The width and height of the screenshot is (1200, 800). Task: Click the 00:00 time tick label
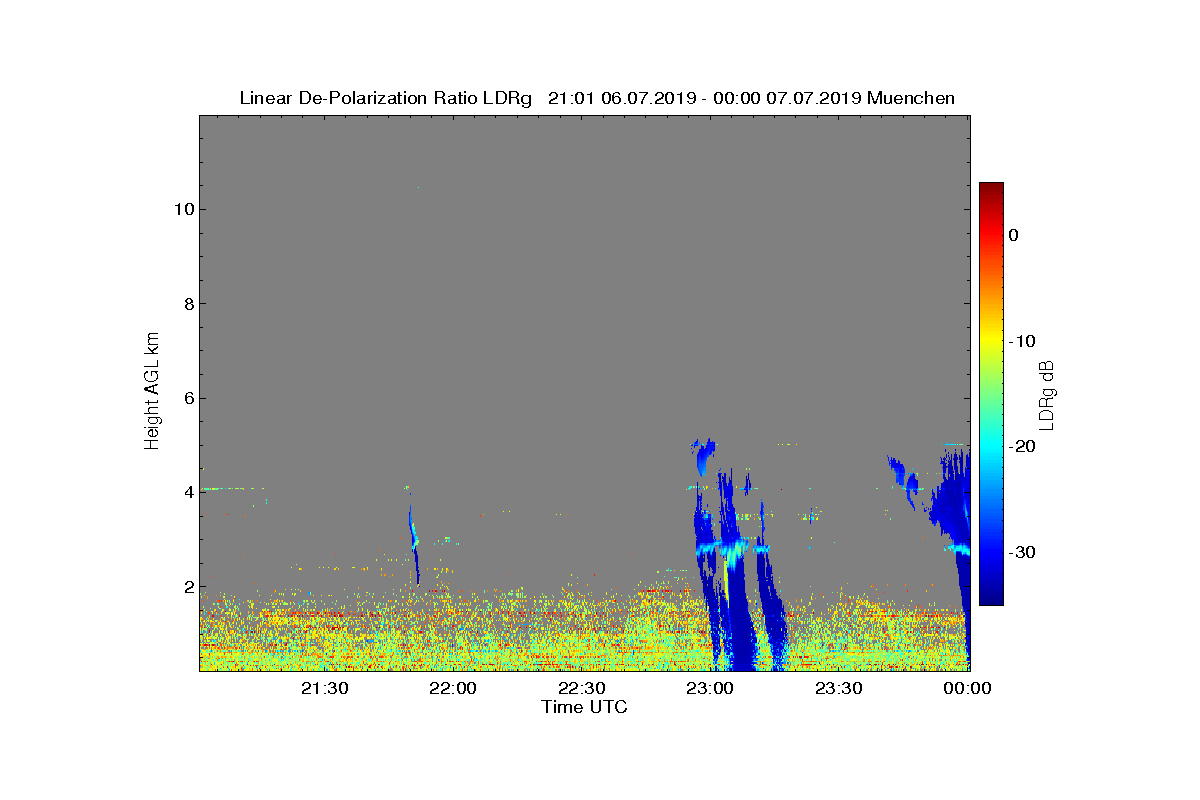point(967,688)
